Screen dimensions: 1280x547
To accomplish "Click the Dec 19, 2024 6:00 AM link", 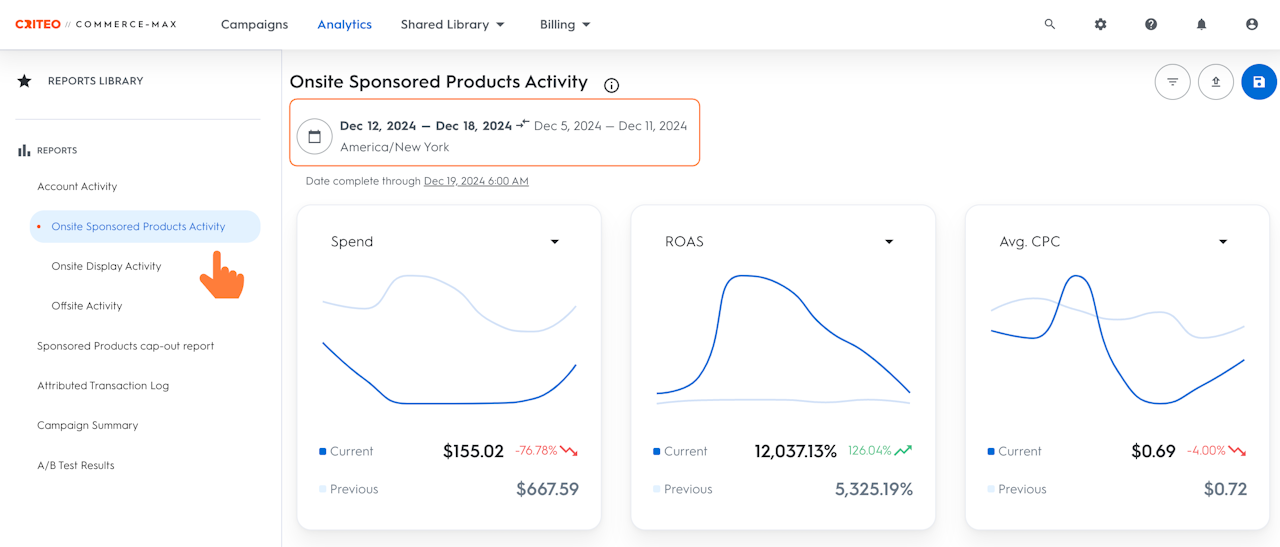I will coord(476,181).
